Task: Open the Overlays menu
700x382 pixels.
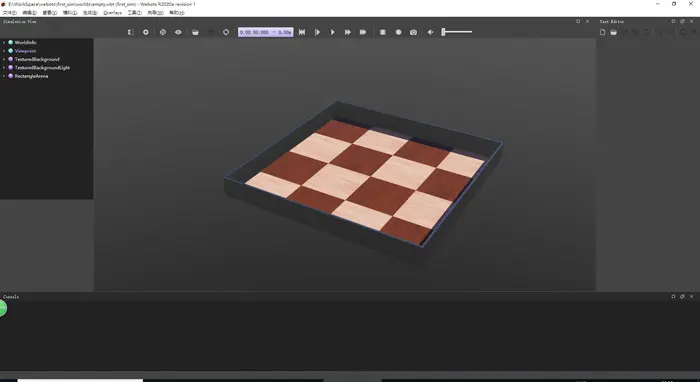Action: pyautogui.click(x=112, y=12)
